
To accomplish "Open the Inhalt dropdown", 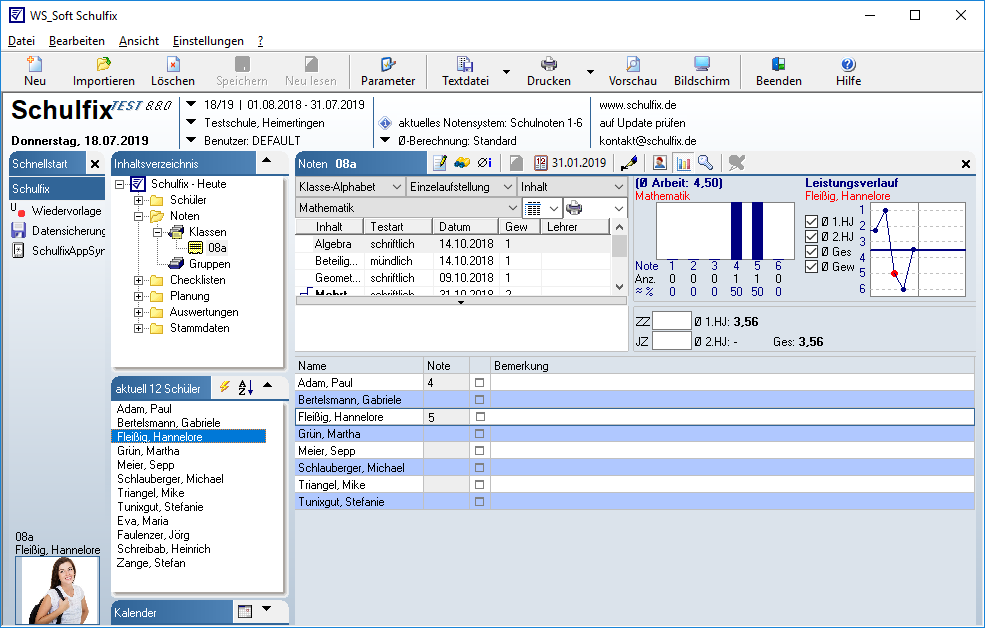I will 572,187.
